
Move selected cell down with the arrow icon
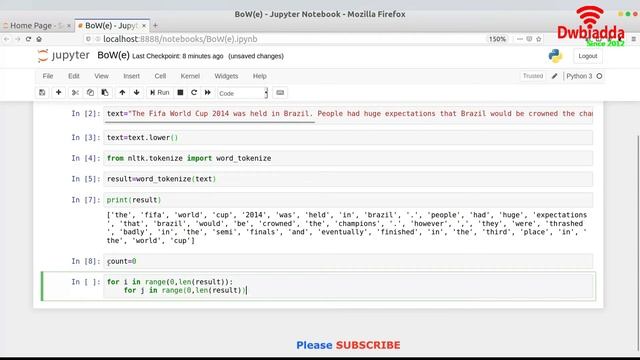coord(137,93)
